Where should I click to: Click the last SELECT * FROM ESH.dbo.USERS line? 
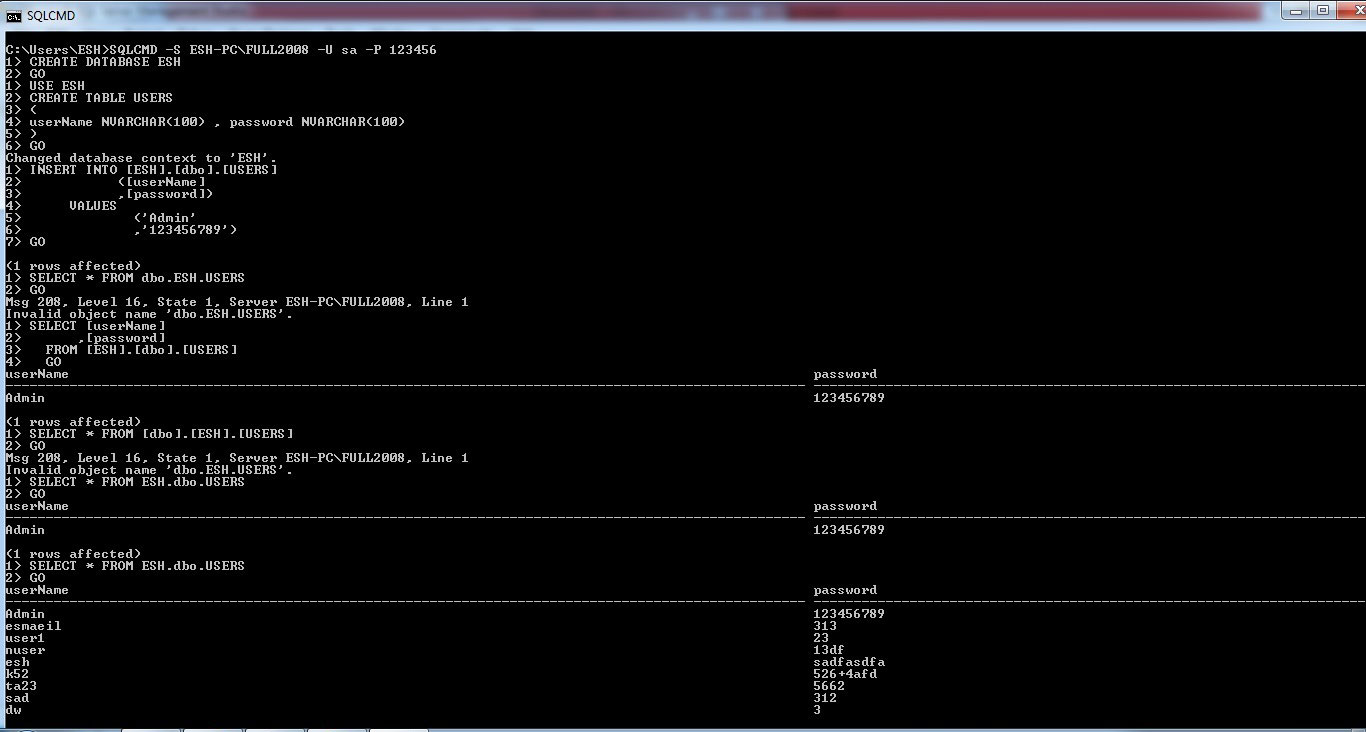click(x=136, y=566)
